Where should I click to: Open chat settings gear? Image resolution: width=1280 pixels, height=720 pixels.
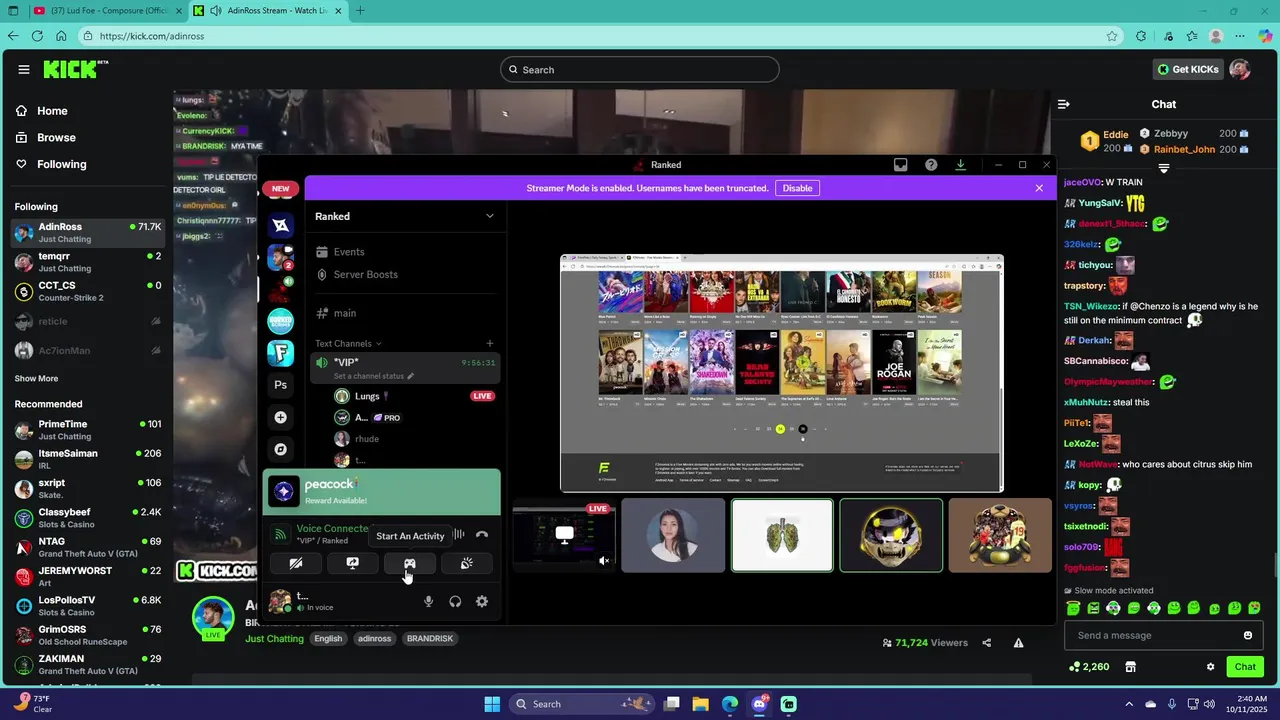1210,667
